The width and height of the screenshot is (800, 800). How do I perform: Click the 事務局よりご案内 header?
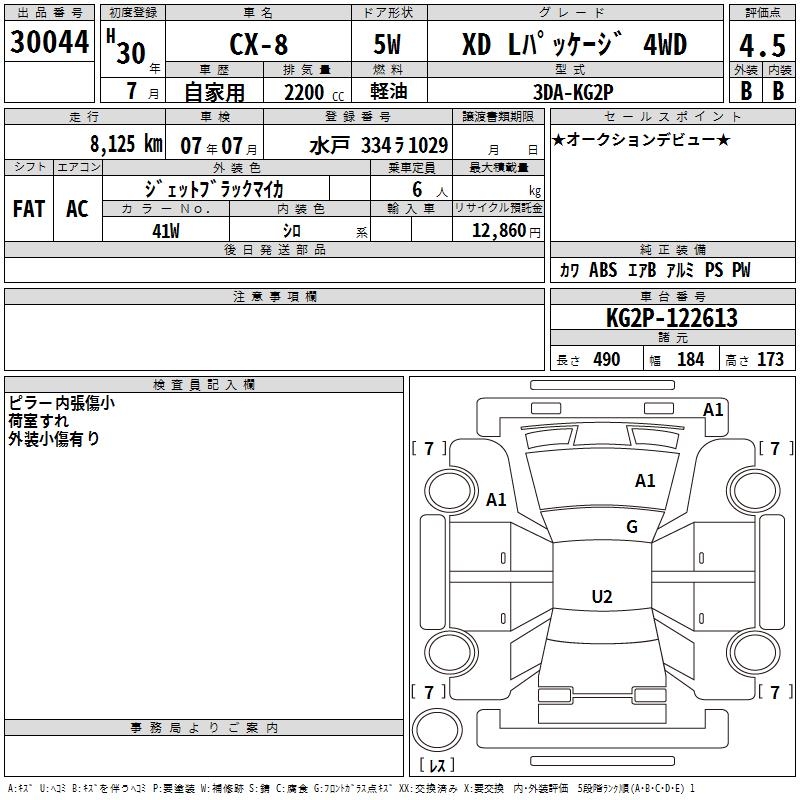tap(204, 728)
